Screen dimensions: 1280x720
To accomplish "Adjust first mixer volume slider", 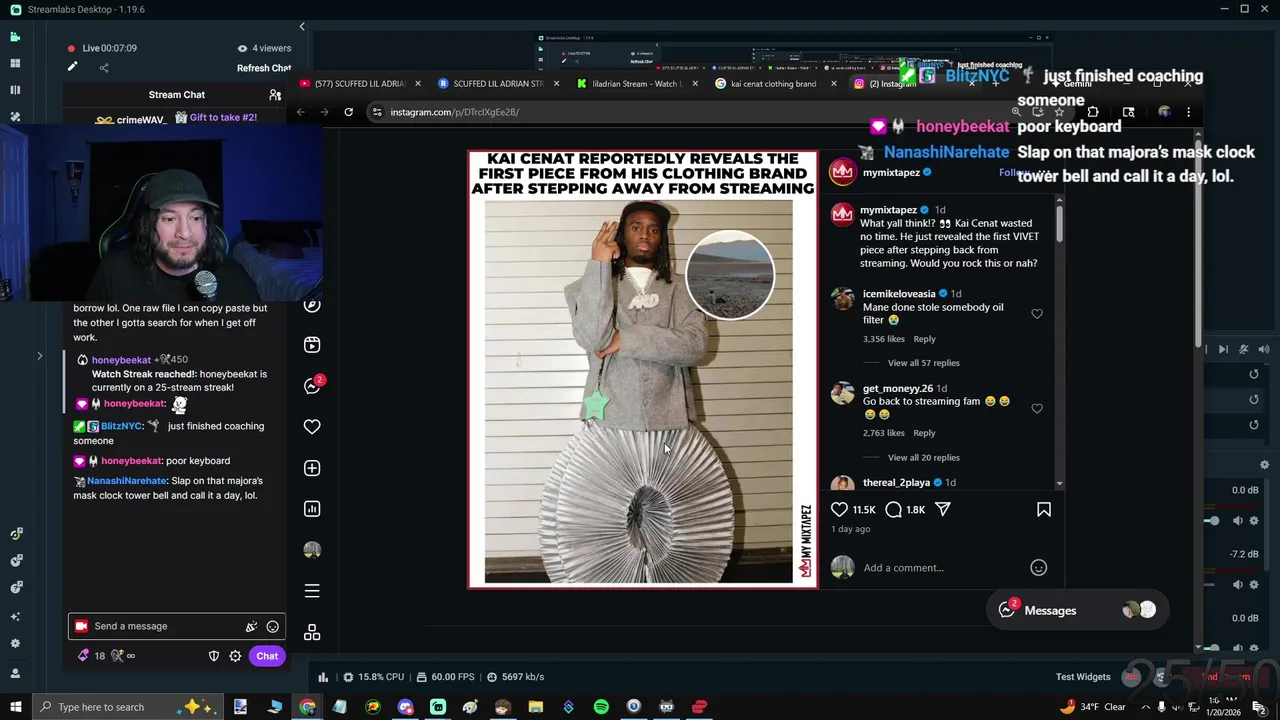I will tap(1214, 521).
